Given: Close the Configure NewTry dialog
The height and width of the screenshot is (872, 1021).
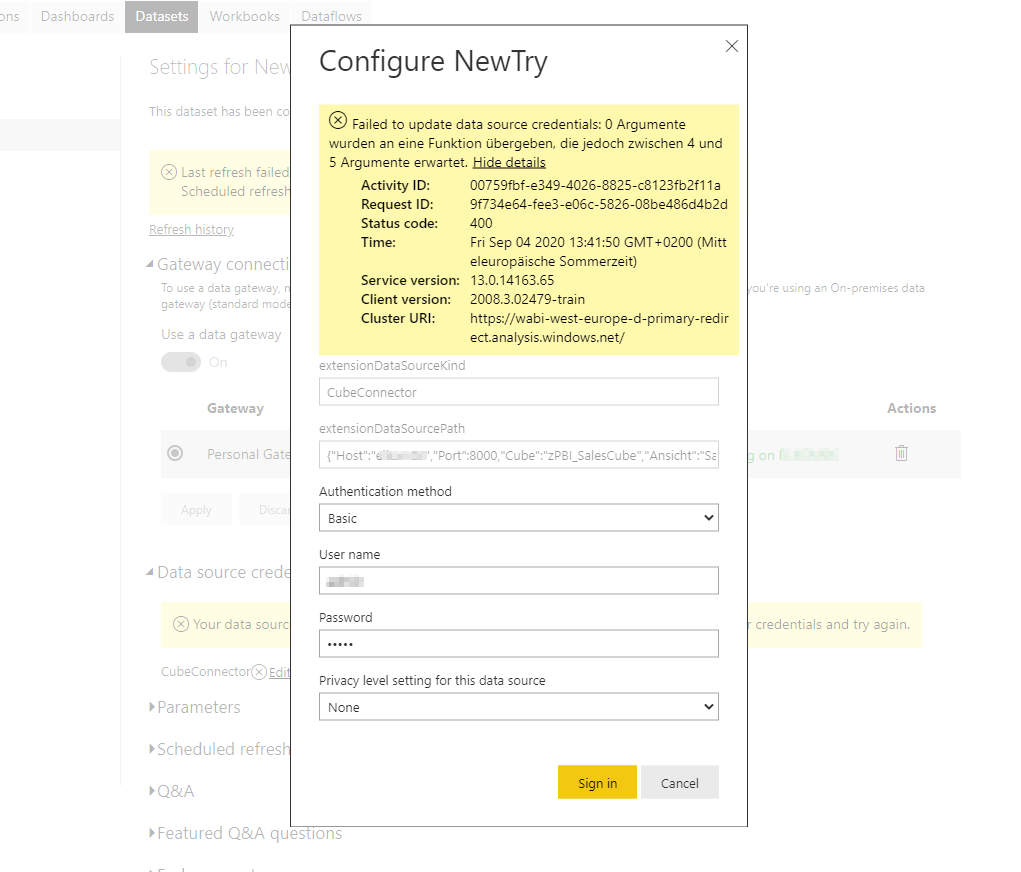Looking at the screenshot, I should (x=732, y=46).
